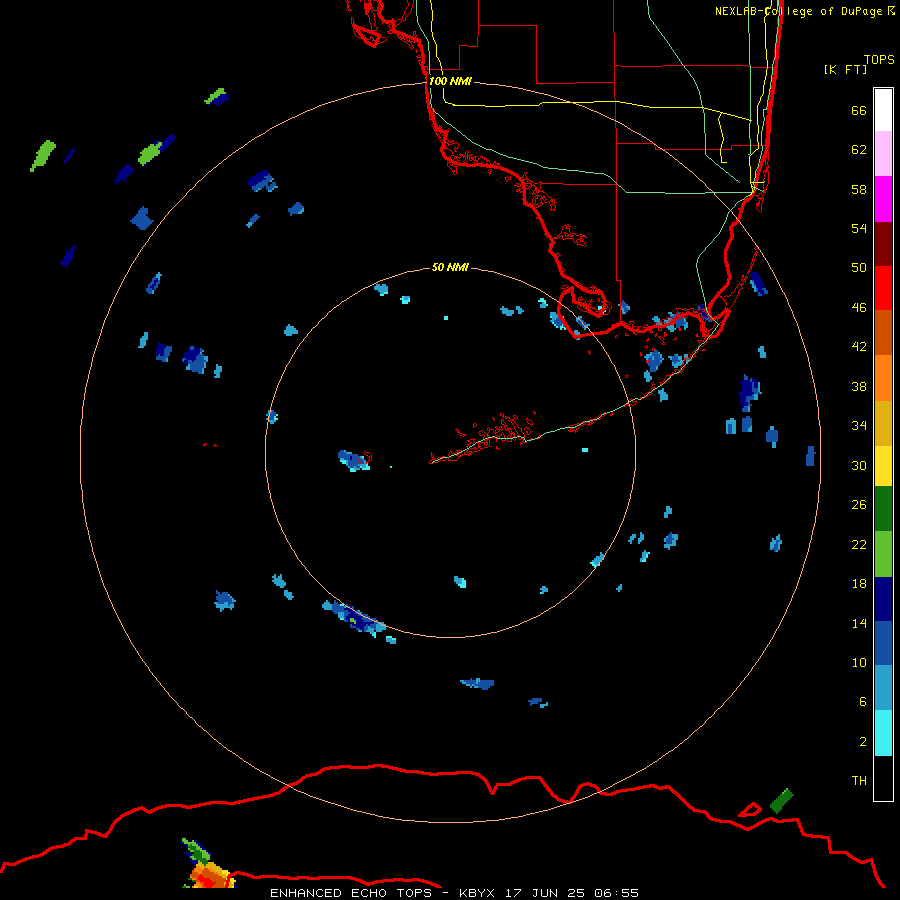Click the "50" legend value

click(859, 267)
